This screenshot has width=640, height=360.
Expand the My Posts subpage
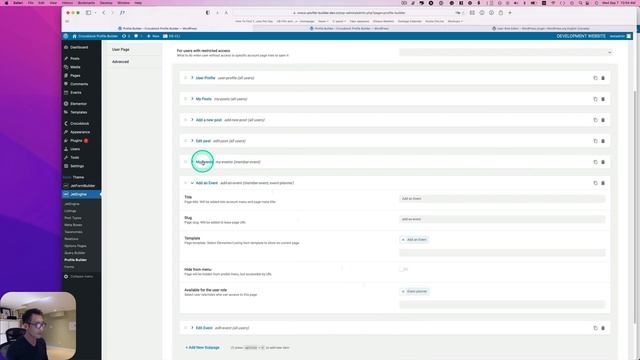[192, 99]
